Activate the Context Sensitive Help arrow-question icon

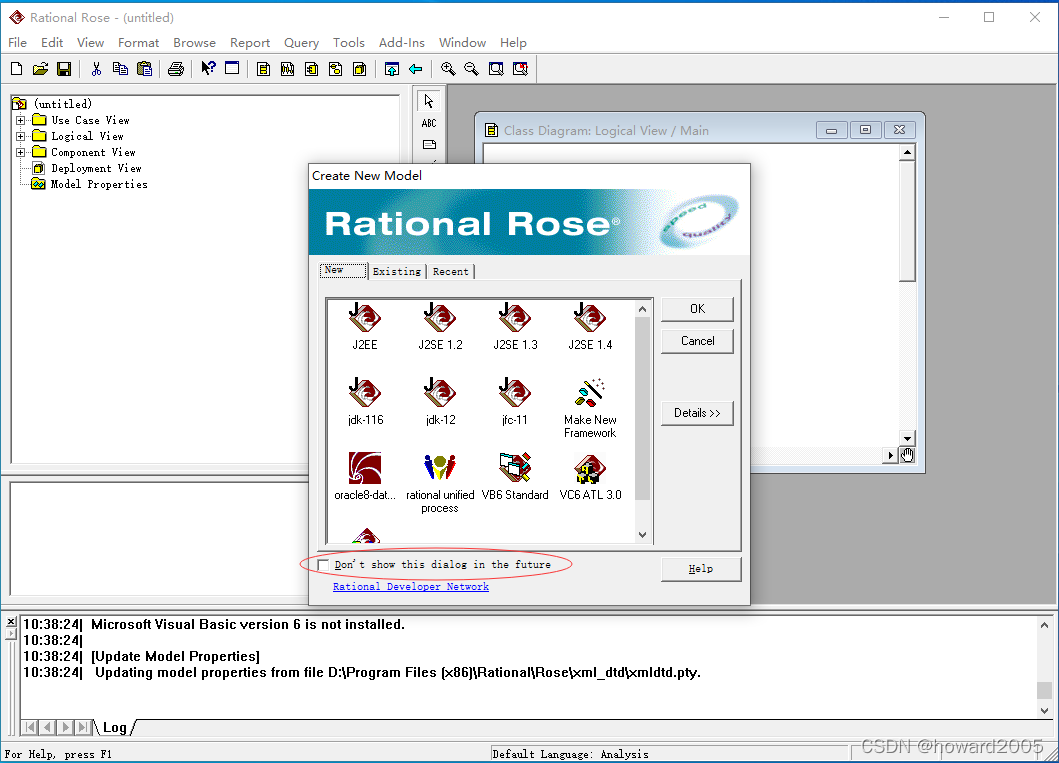[x=208, y=68]
